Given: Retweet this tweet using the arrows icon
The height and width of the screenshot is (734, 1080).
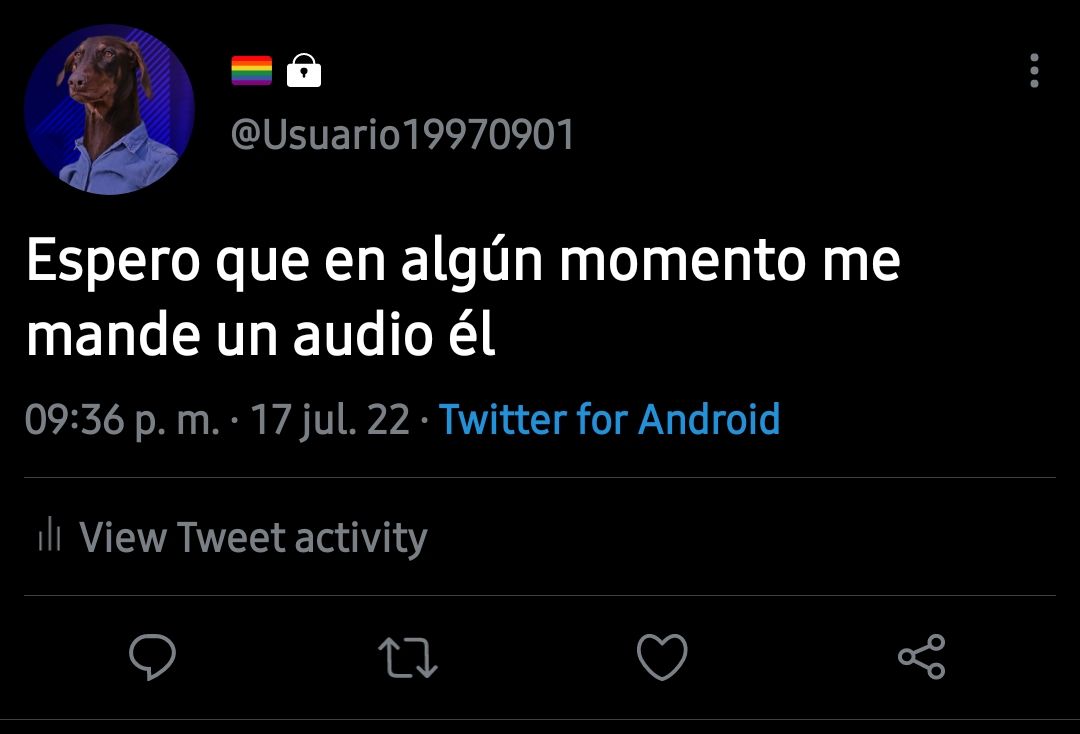Looking at the screenshot, I should (x=408, y=657).
